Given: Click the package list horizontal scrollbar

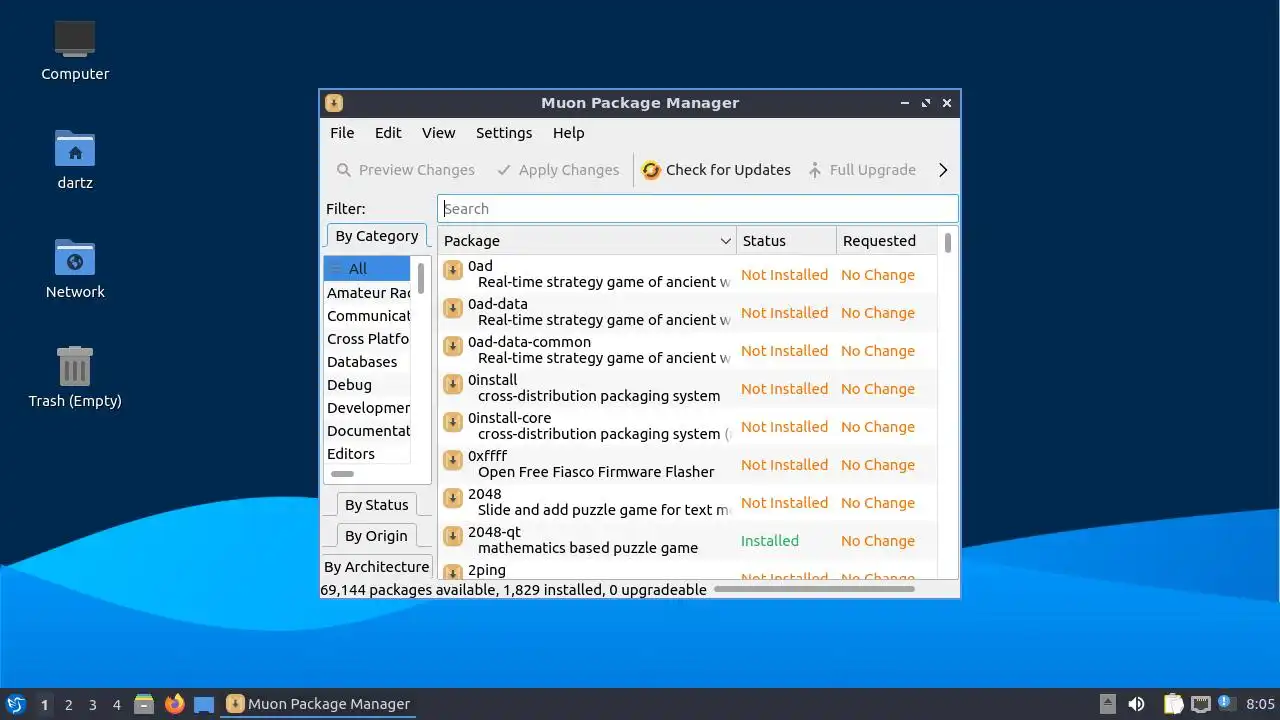Looking at the screenshot, I should coord(816,589).
